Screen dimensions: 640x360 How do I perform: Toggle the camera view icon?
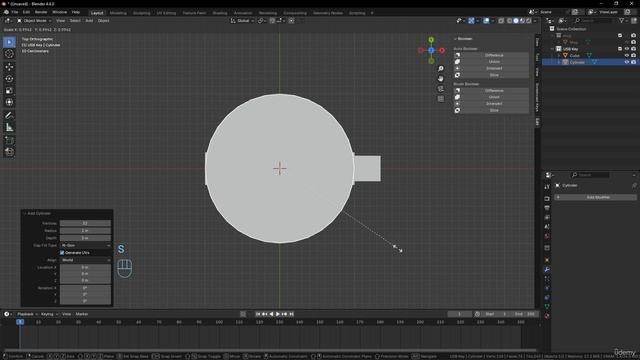pyautogui.click(x=441, y=89)
